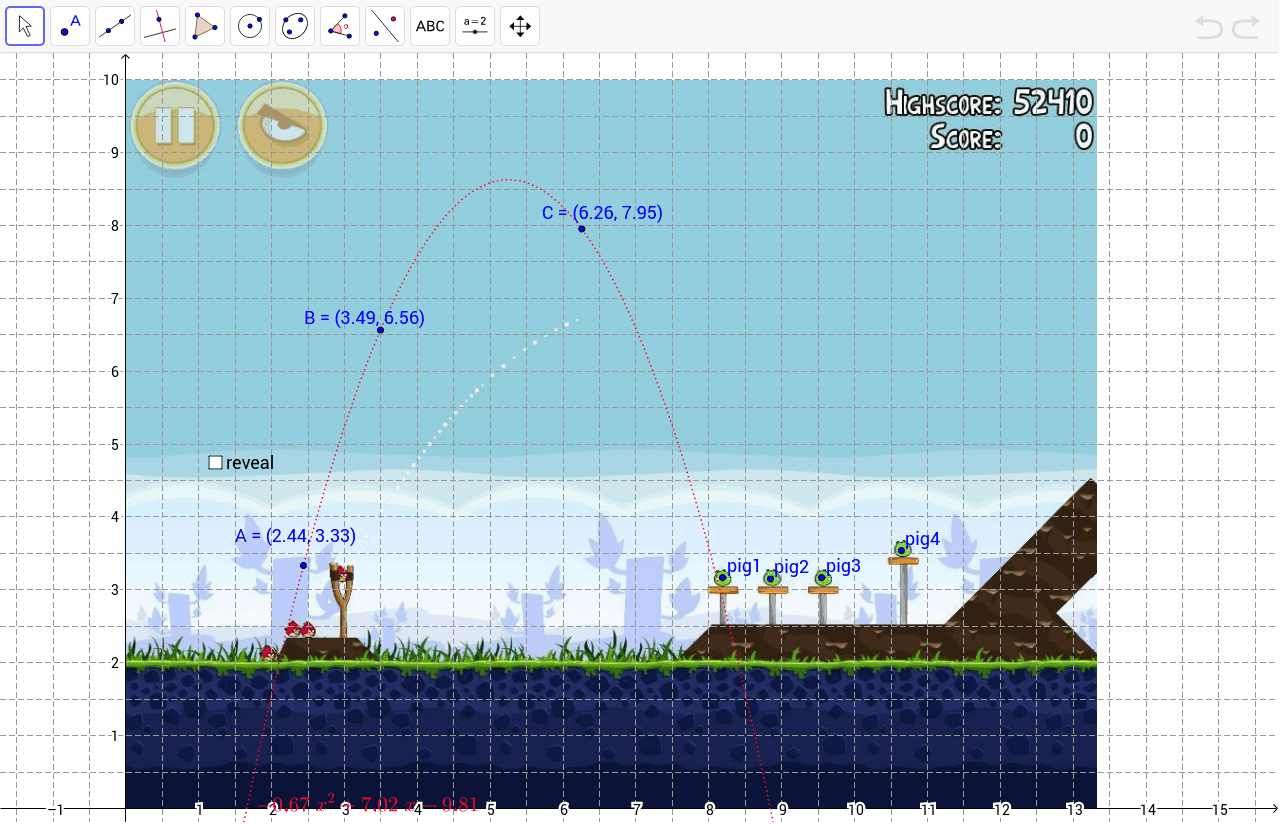This screenshot has height=824, width=1280.
Task: Click x-axis label 15
Action: point(1220,809)
